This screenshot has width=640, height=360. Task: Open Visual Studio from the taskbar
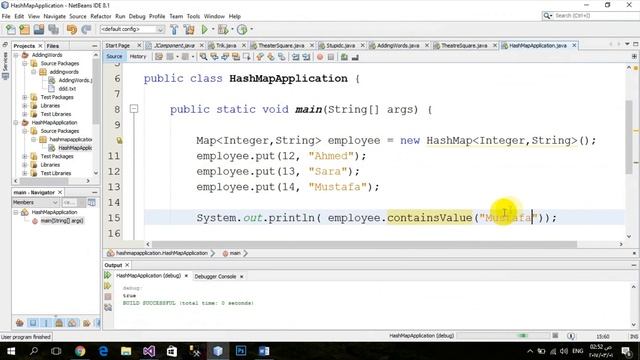point(149,351)
